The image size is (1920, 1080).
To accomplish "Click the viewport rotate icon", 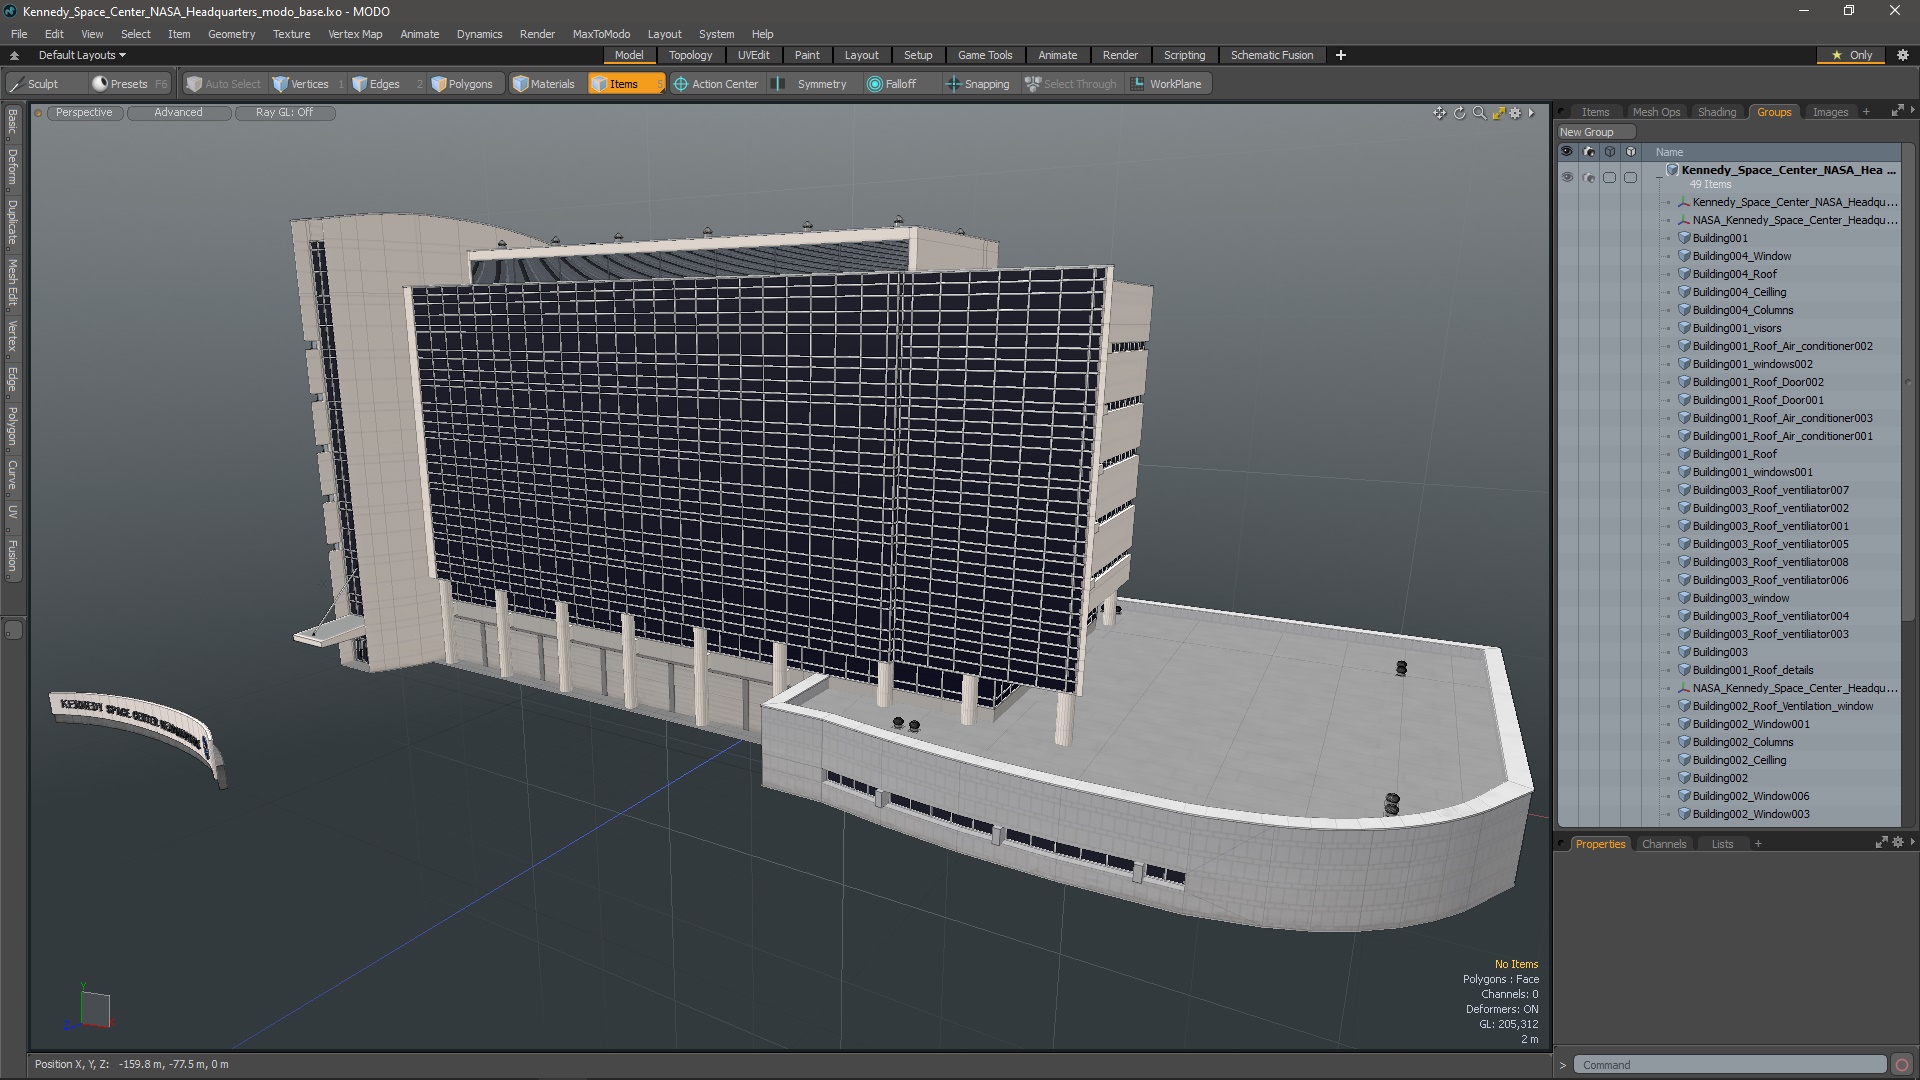I will coord(1459,113).
